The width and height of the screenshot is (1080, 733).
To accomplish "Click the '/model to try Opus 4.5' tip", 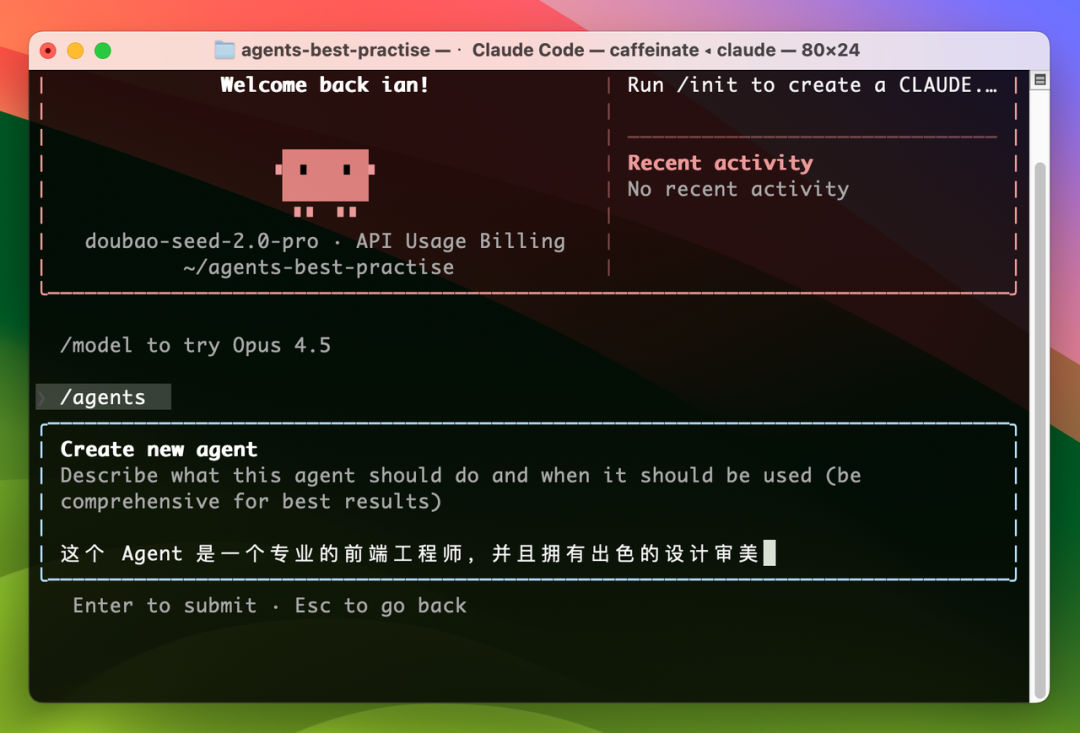I will click(x=196, y=345).
